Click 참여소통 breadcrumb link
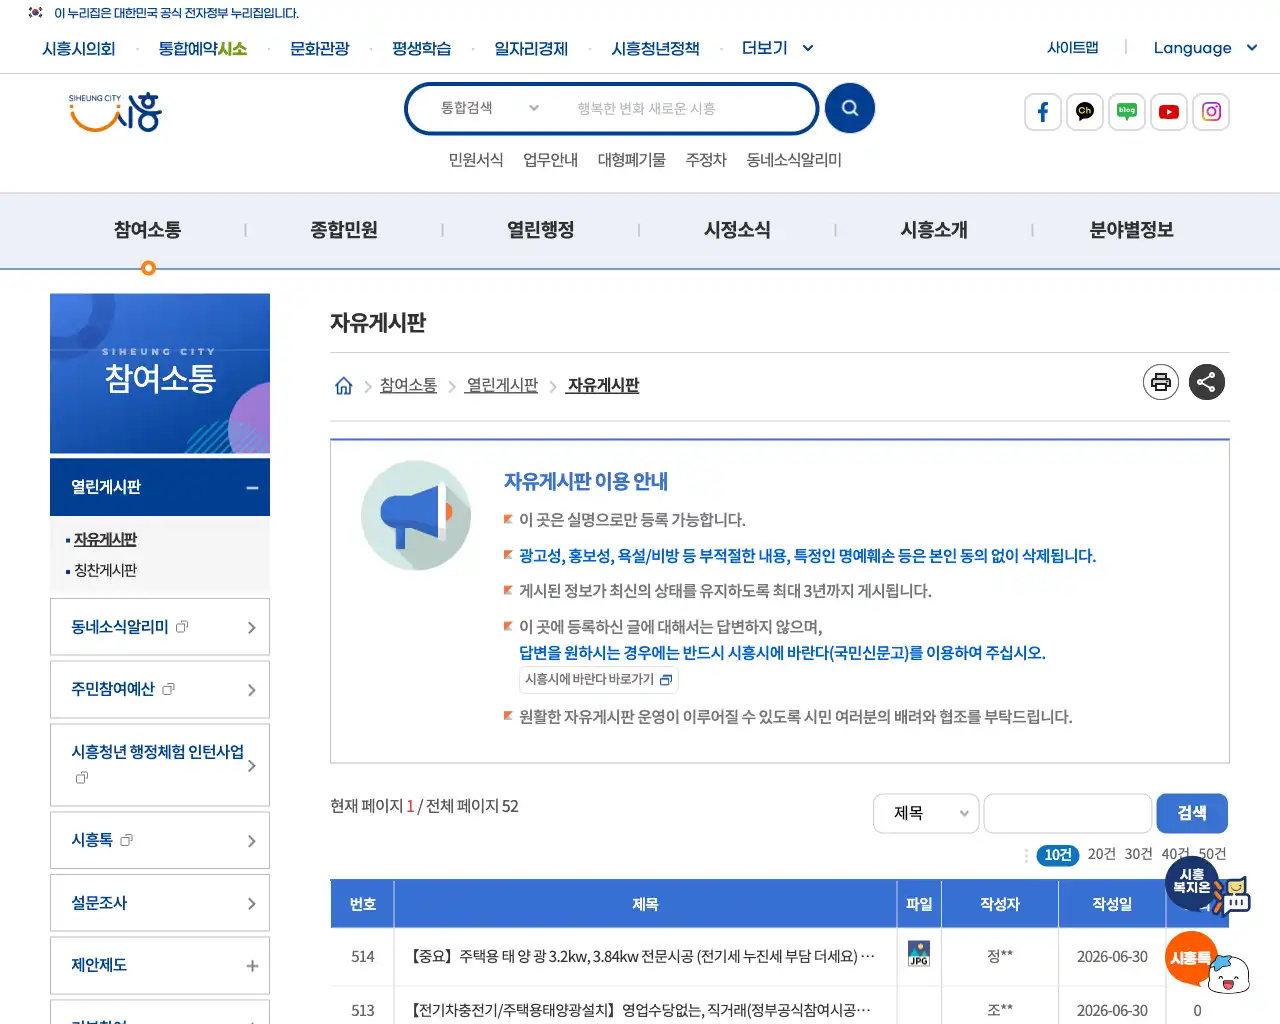The height and width of the screenshot is (1024, 1280). pyautogui.click(x=408, y=386)
